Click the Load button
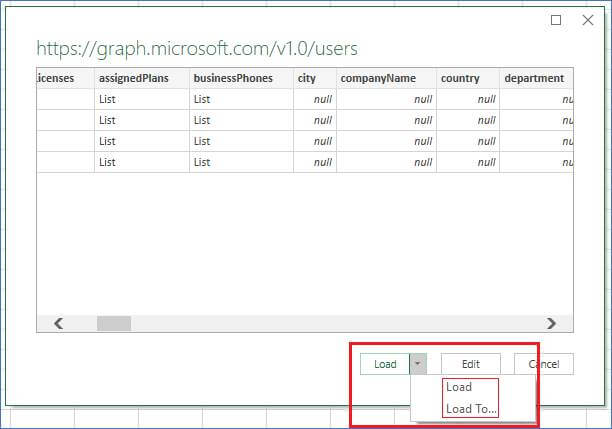The height and width of the screenshot is (429, 612). coord(385,364)
